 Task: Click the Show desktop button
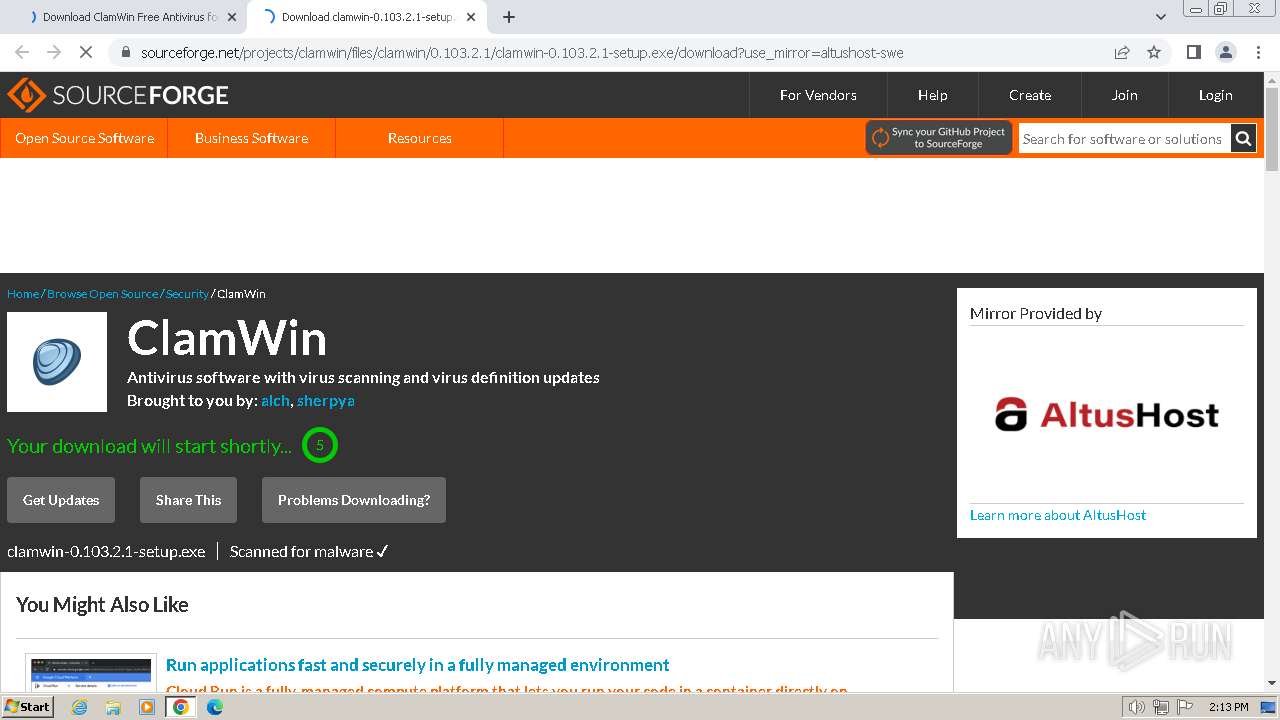tap(1268, 707)
